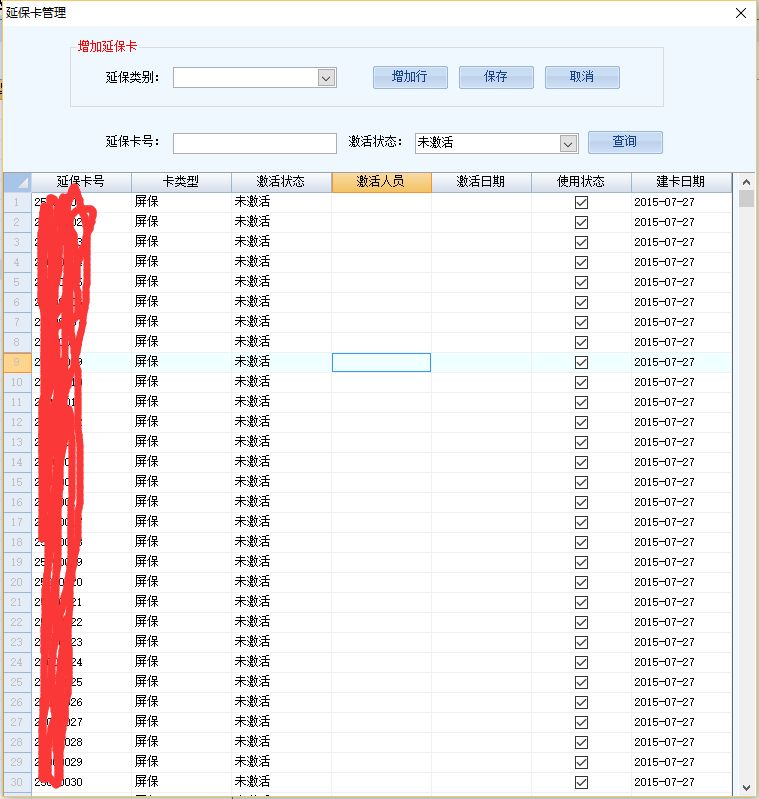Image resolution: width=759 pixels, height=799 pixels.
Task: Click 2015-07-27 date cell in row 26
Action: (681, 702)
